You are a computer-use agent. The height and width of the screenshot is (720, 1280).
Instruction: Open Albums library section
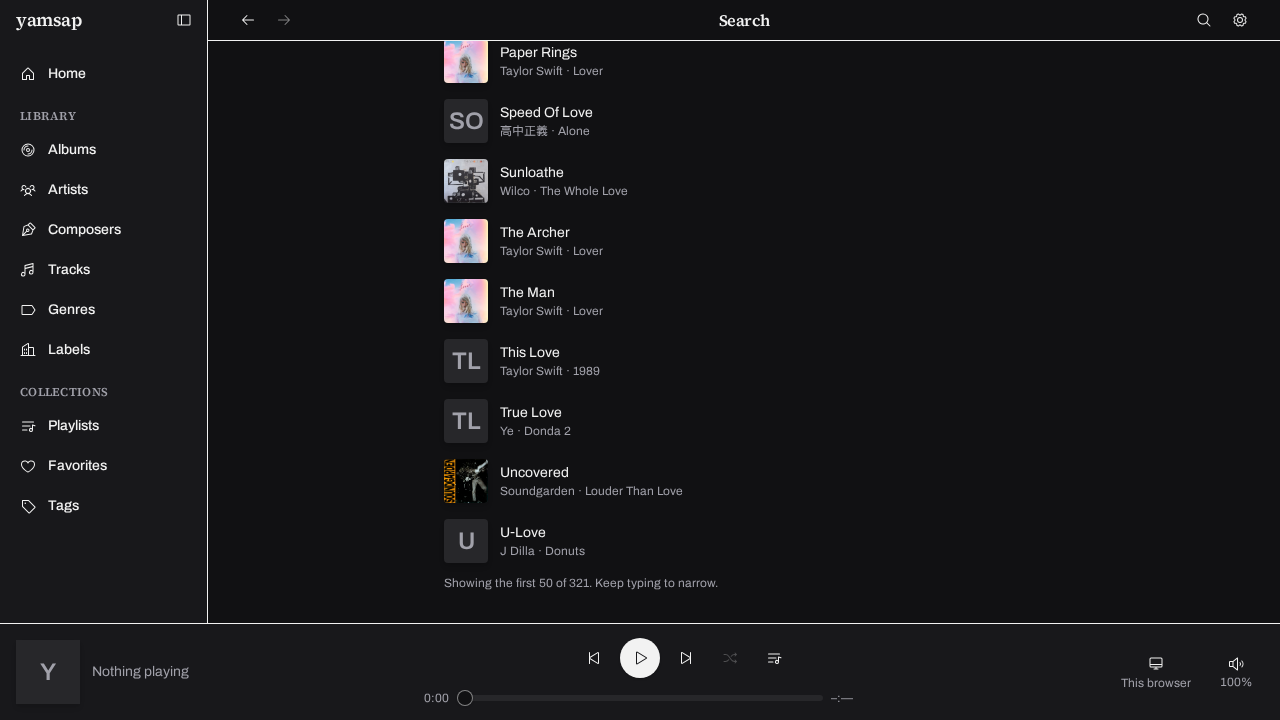pos(104,150)
